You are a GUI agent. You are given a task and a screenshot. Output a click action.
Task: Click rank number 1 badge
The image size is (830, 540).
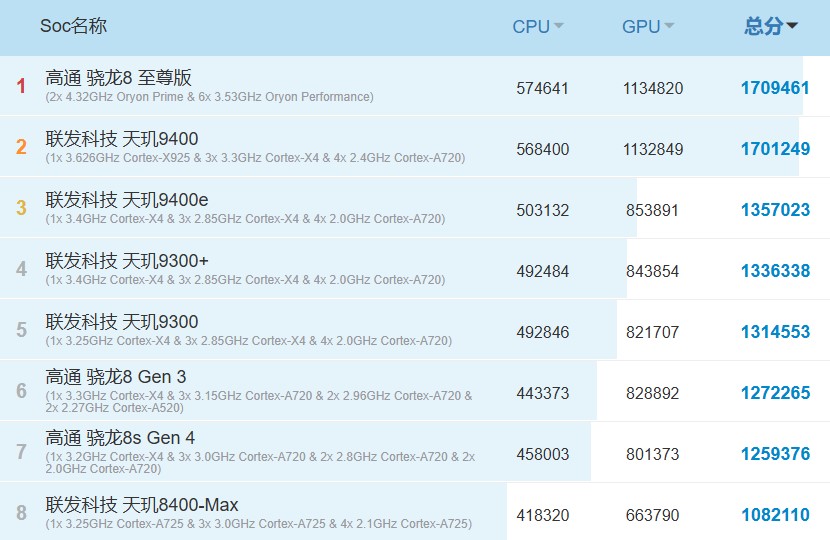point(21,86)
